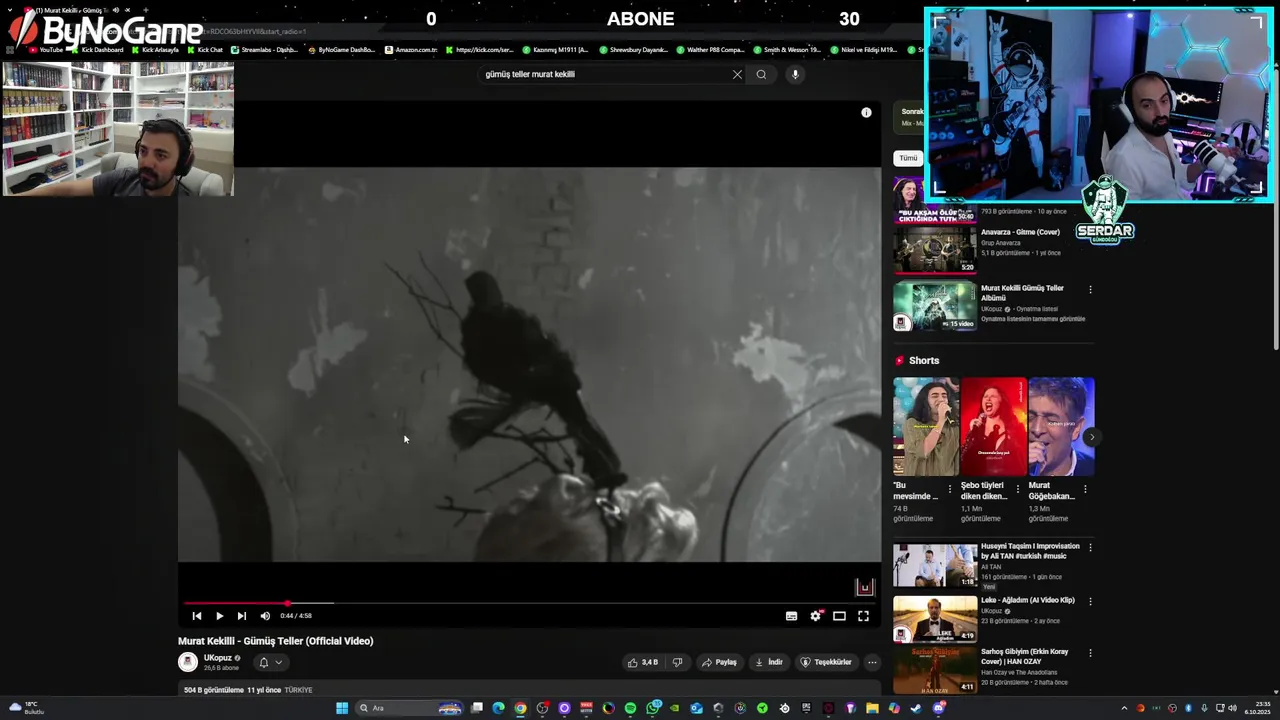Viewport: 1280px width, 720px height.
Task: Open Murat Göğebakan short thumbnail
Action: (1061, 426)
